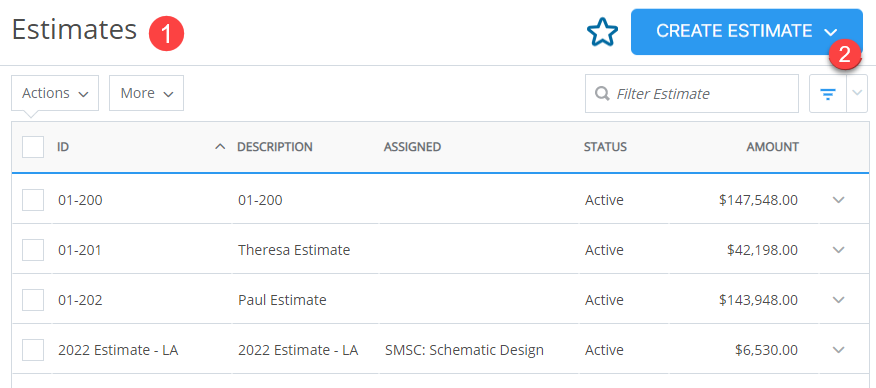
Task: Check the box for 2022 Estimate - LA
Action: click(33, 350)
